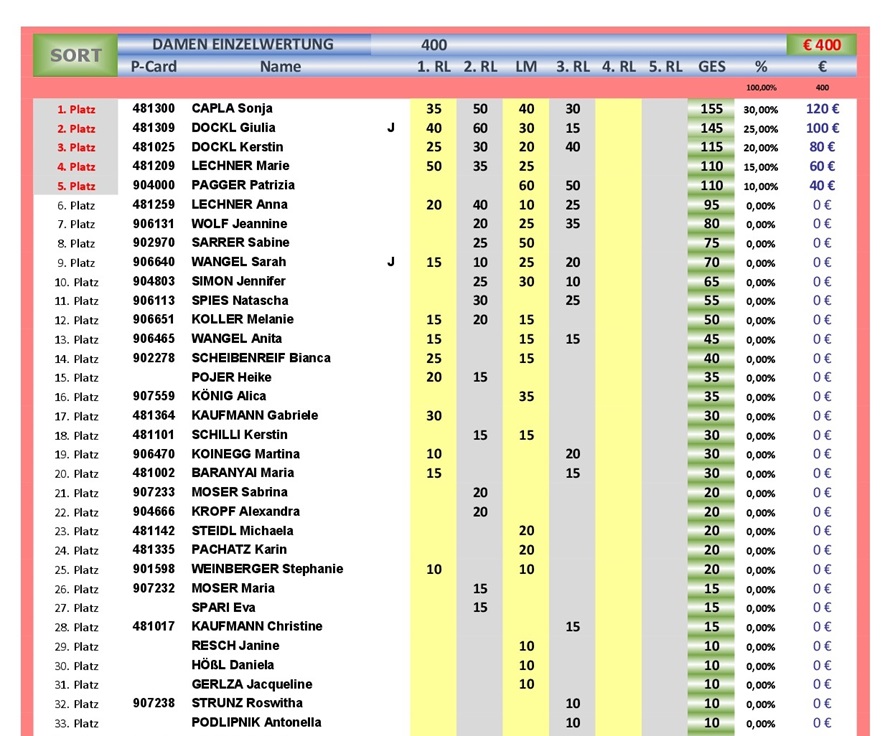The width and height of the screenshot is (890, 736).
Task: Click the € 400 prize total cell
Action: coord(821,45)
